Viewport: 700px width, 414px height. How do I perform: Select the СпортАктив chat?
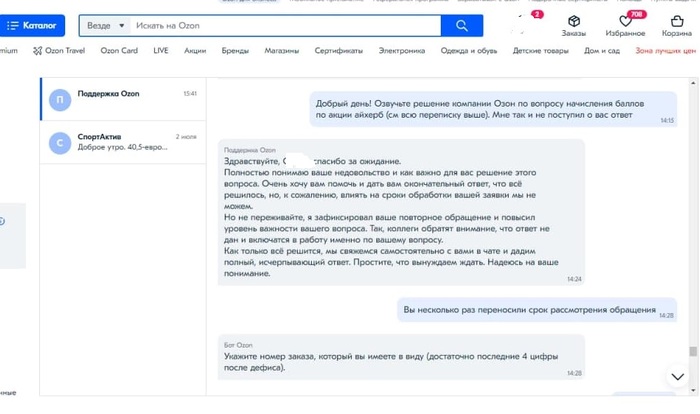[x=123, y=142]
